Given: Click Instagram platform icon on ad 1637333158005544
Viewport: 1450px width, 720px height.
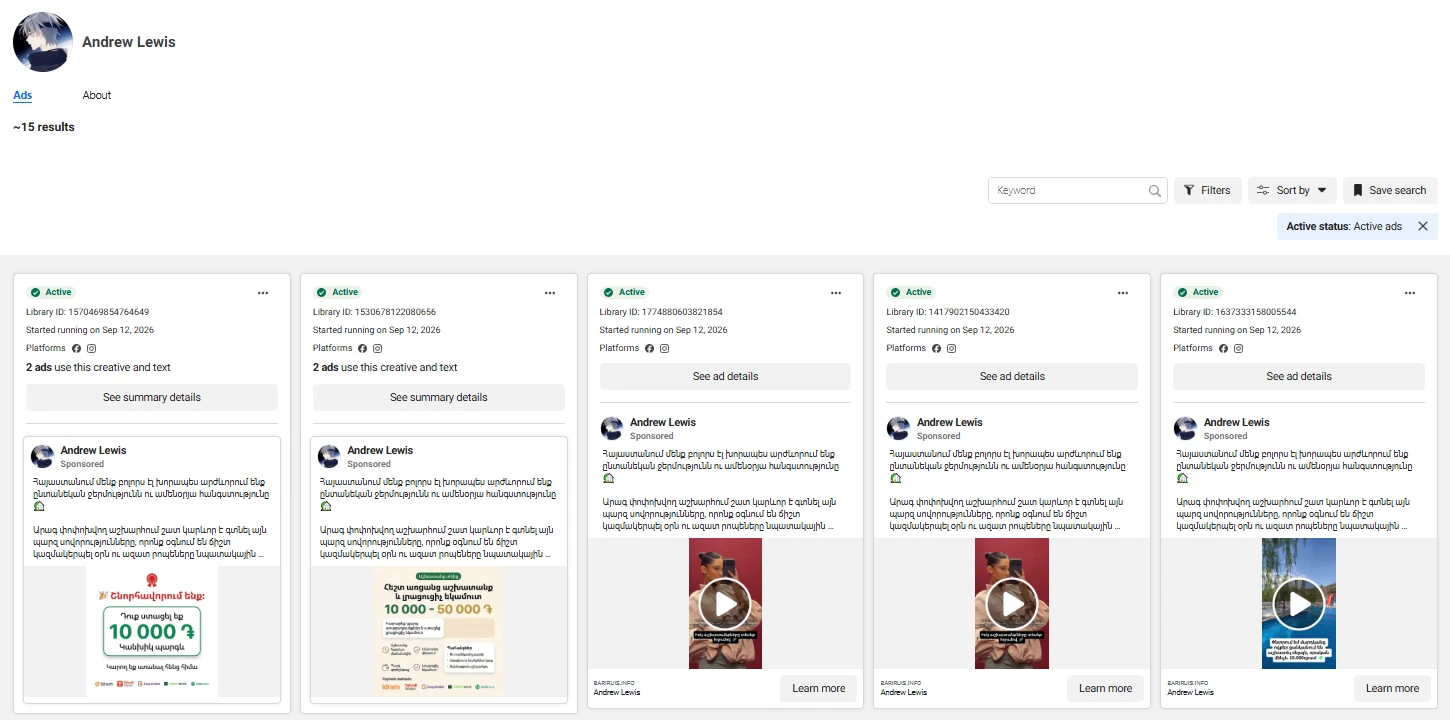Looking at the screenshot, I should [x=1238, y=348].
